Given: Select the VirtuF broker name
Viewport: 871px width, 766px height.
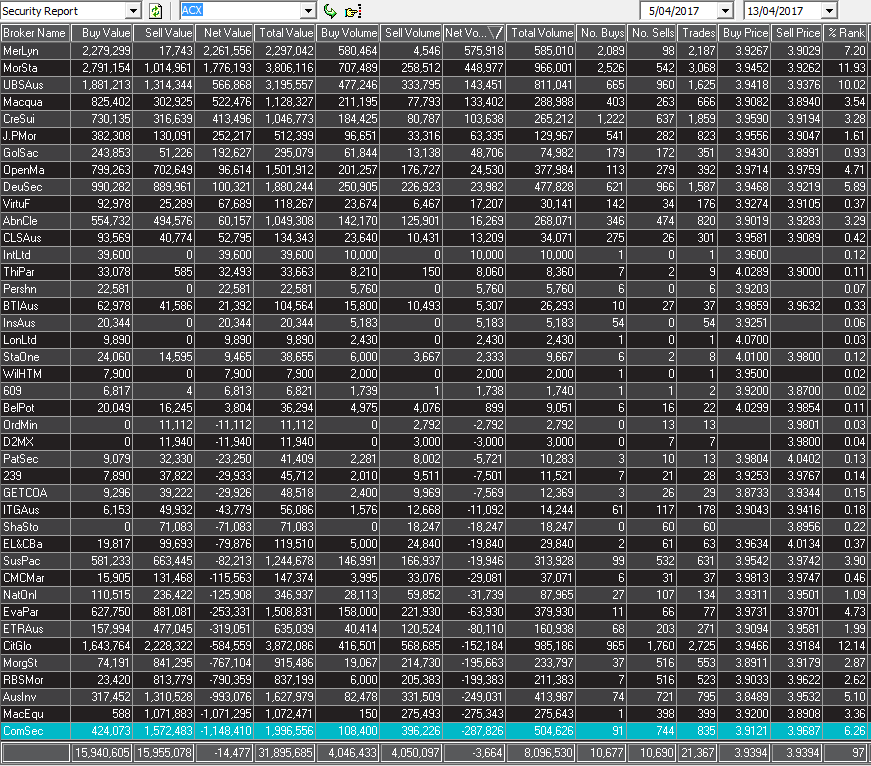Looking at the screenshot, I should pyautogui.click(x=17, y=204).
